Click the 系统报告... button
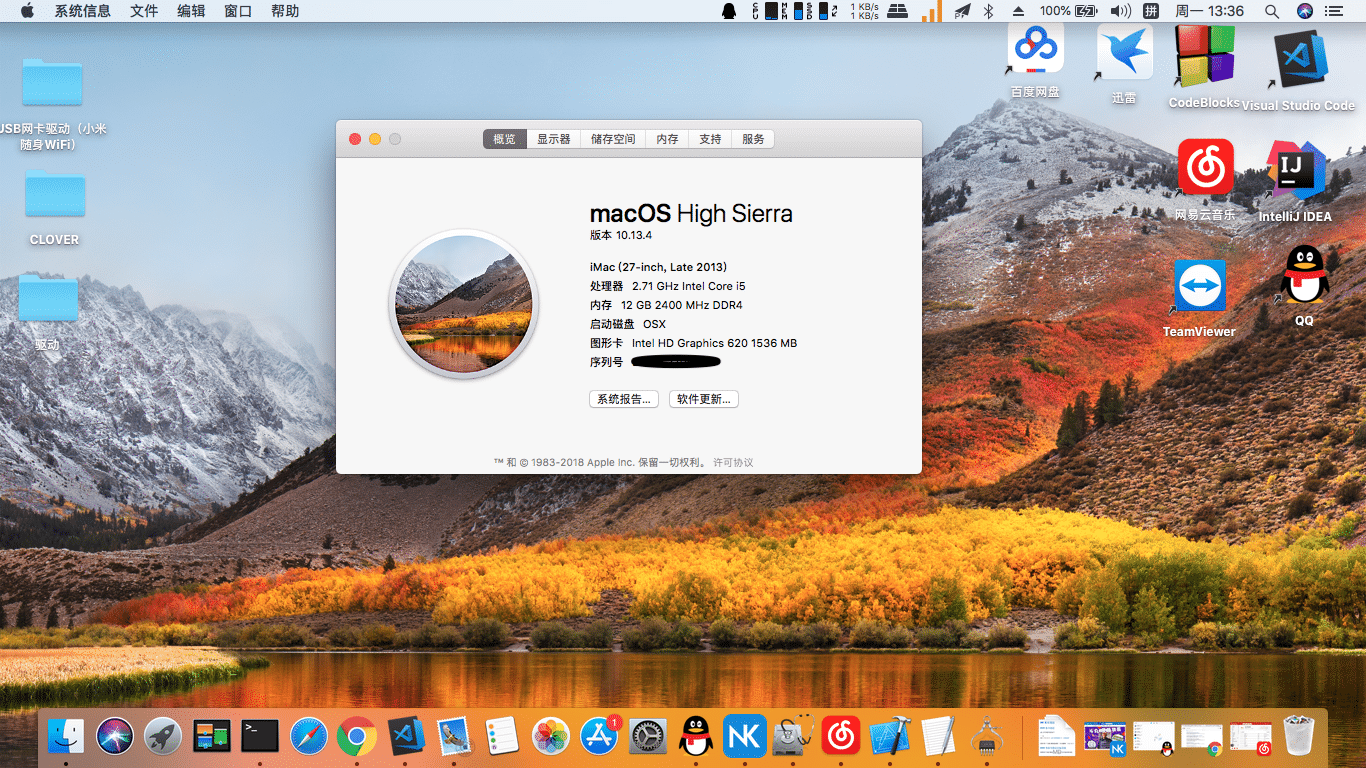Image resolution: width=1366 pixels, height=768 pixels. pyautogui.click(x=624, y=399)
